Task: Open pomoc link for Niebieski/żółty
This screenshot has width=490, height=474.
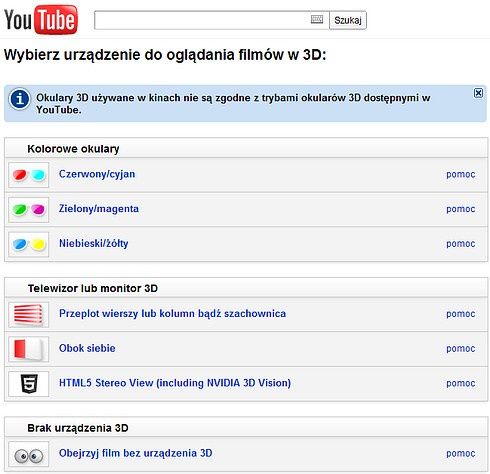Action: coord(461,244)
